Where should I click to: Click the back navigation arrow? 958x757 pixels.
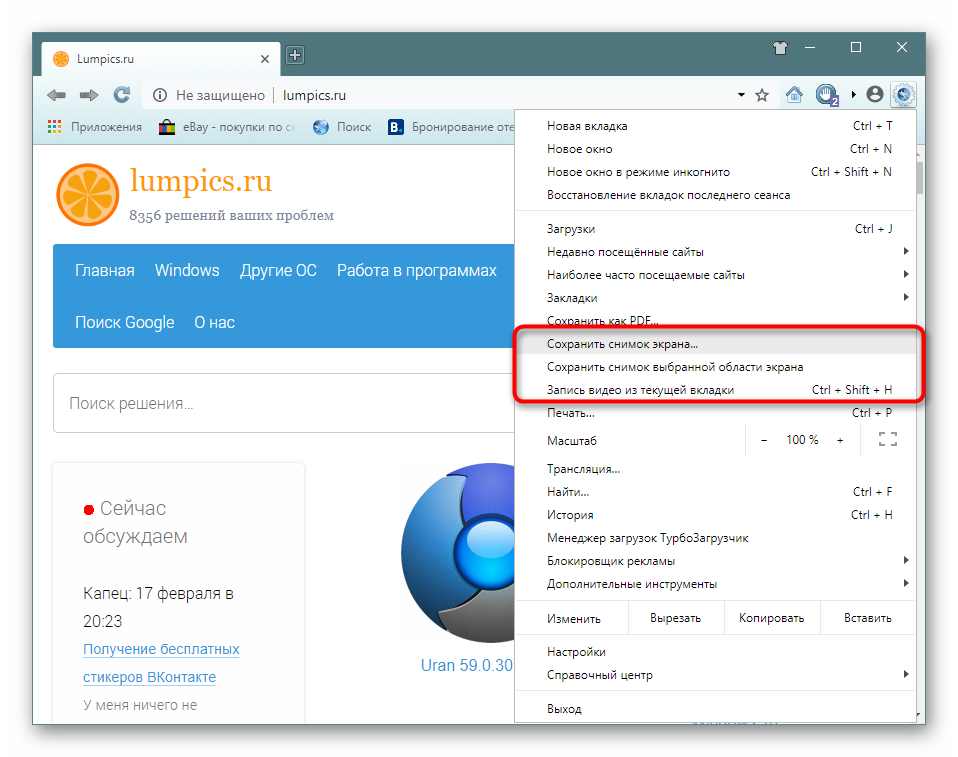[57, 95]
